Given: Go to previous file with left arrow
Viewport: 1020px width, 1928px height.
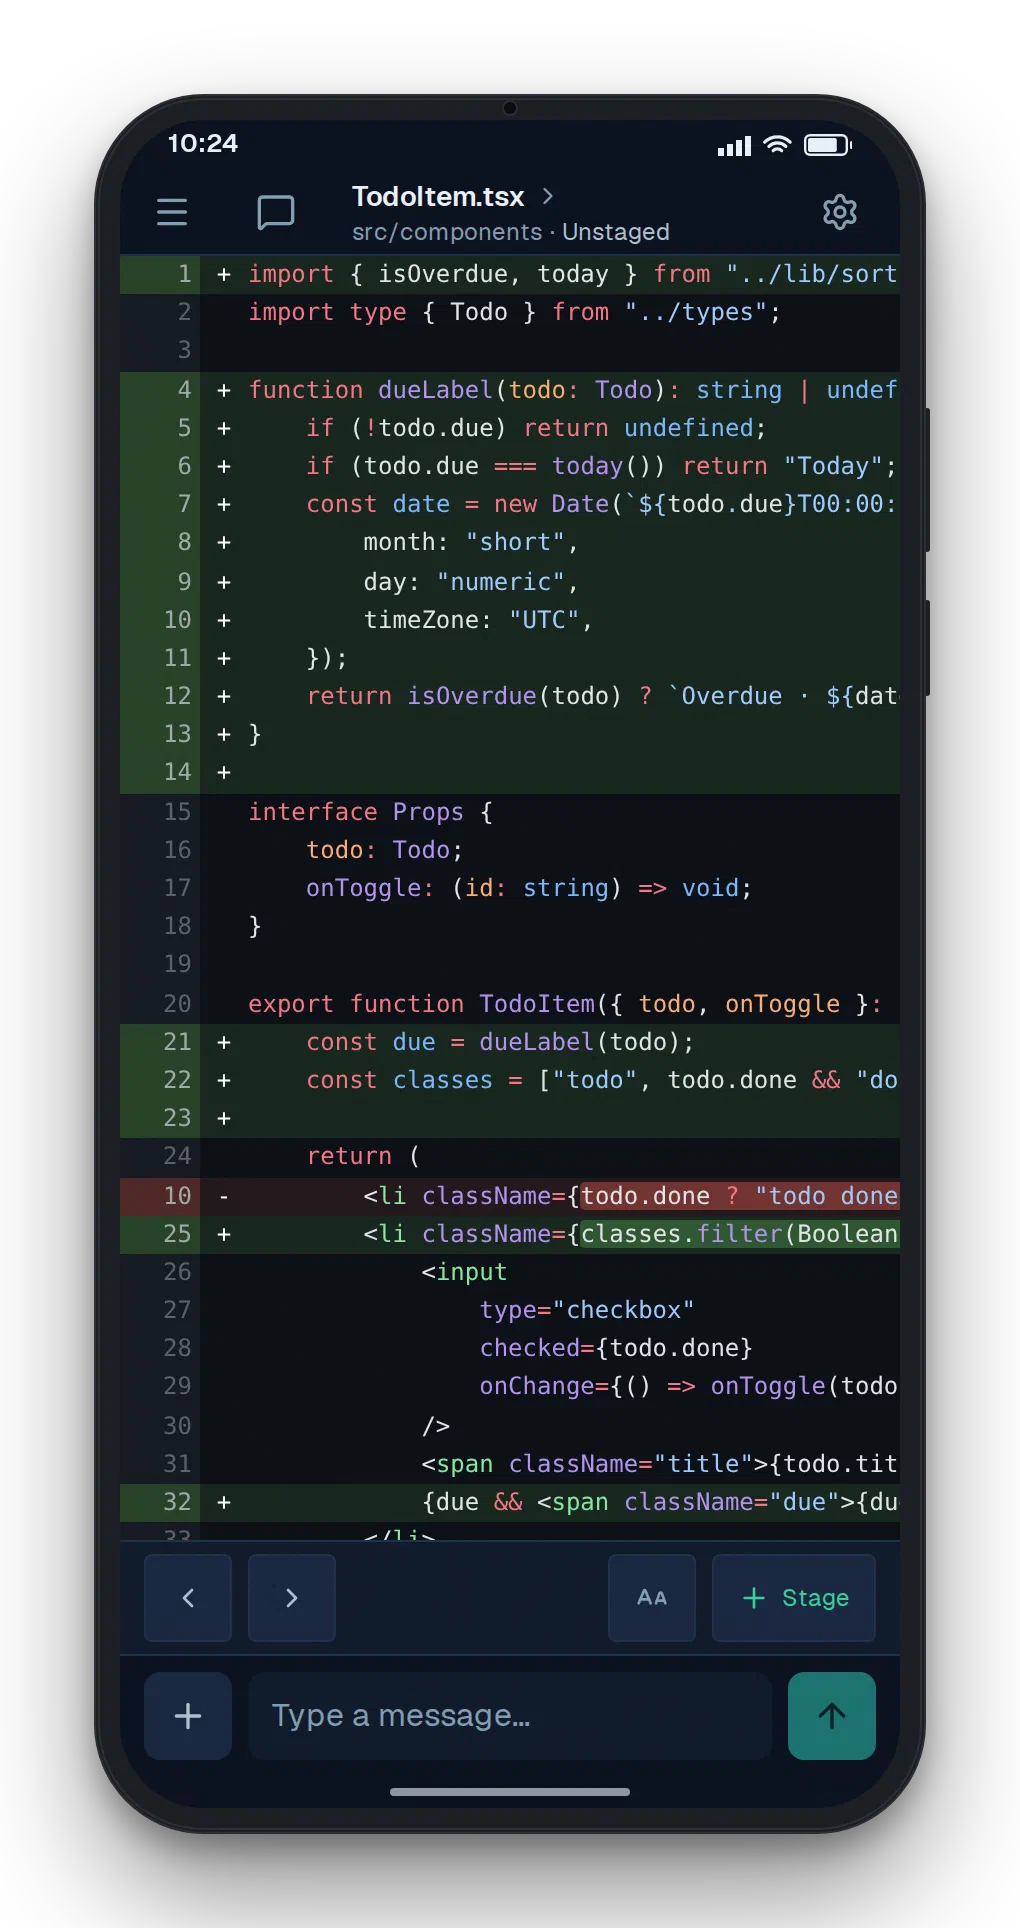Looking at the screenshot, I should click(x=188, y=1597).
